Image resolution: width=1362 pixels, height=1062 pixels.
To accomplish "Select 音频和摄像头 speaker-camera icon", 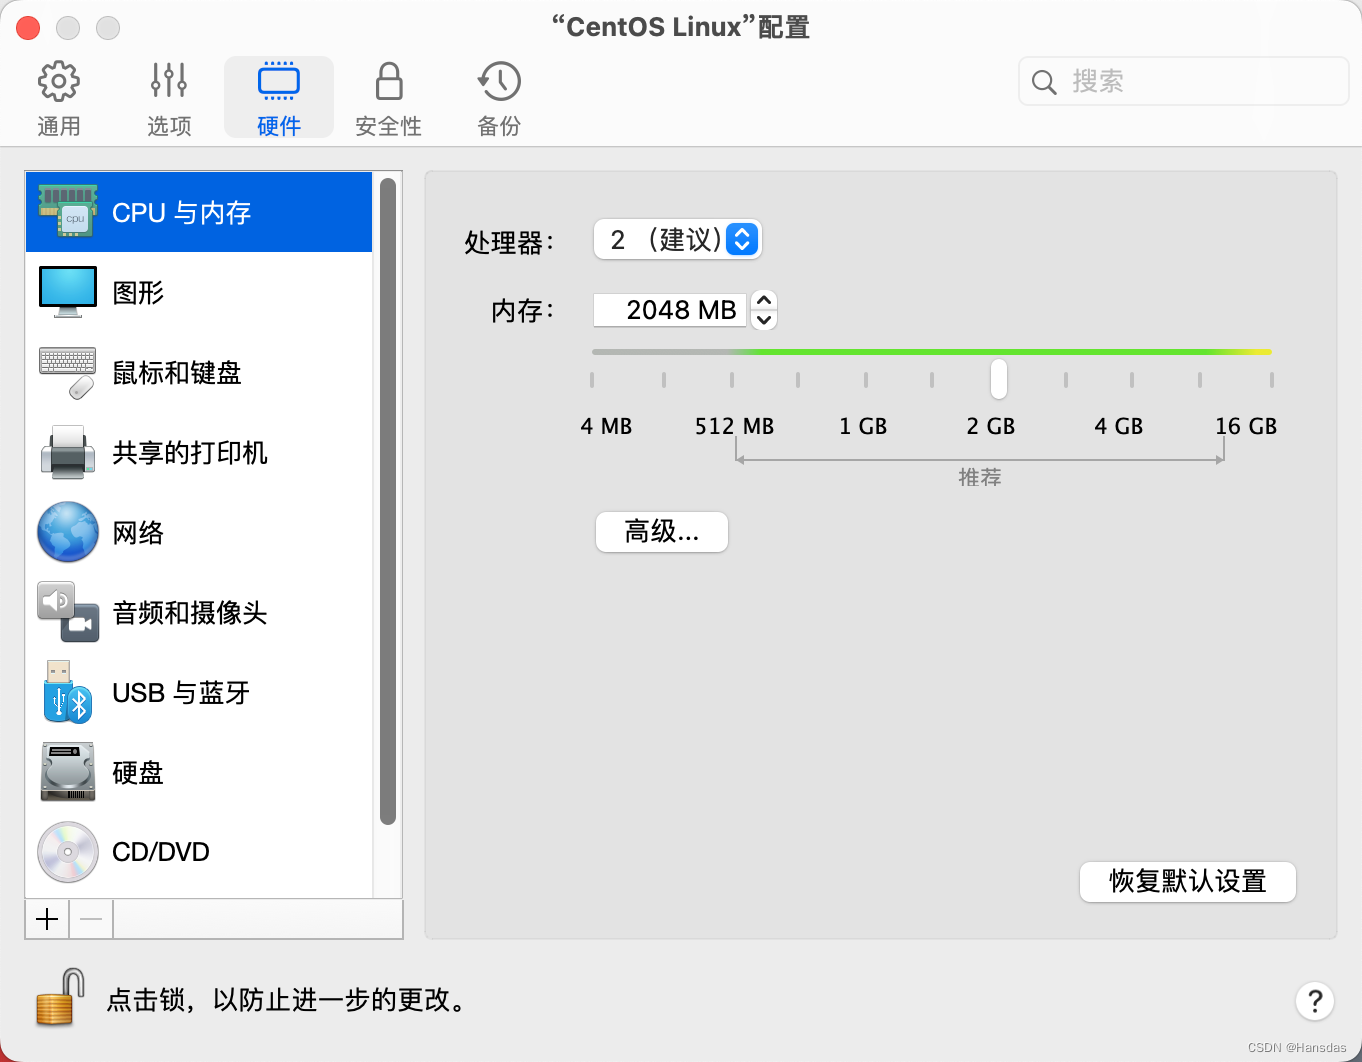I will click(x=68, y=612).
